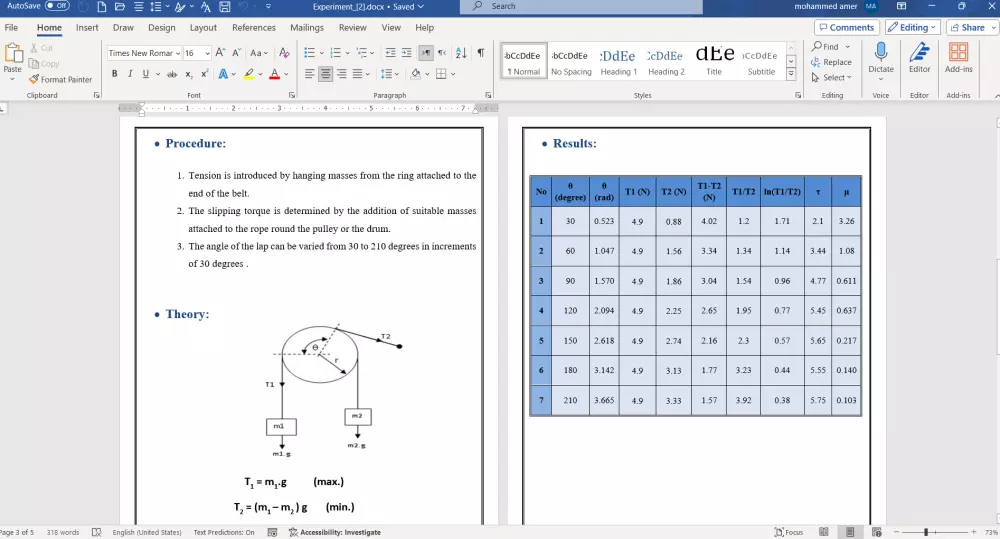Activate the Format Painter
Viewport: 1000px width, 539px height.
pos(61,79)
